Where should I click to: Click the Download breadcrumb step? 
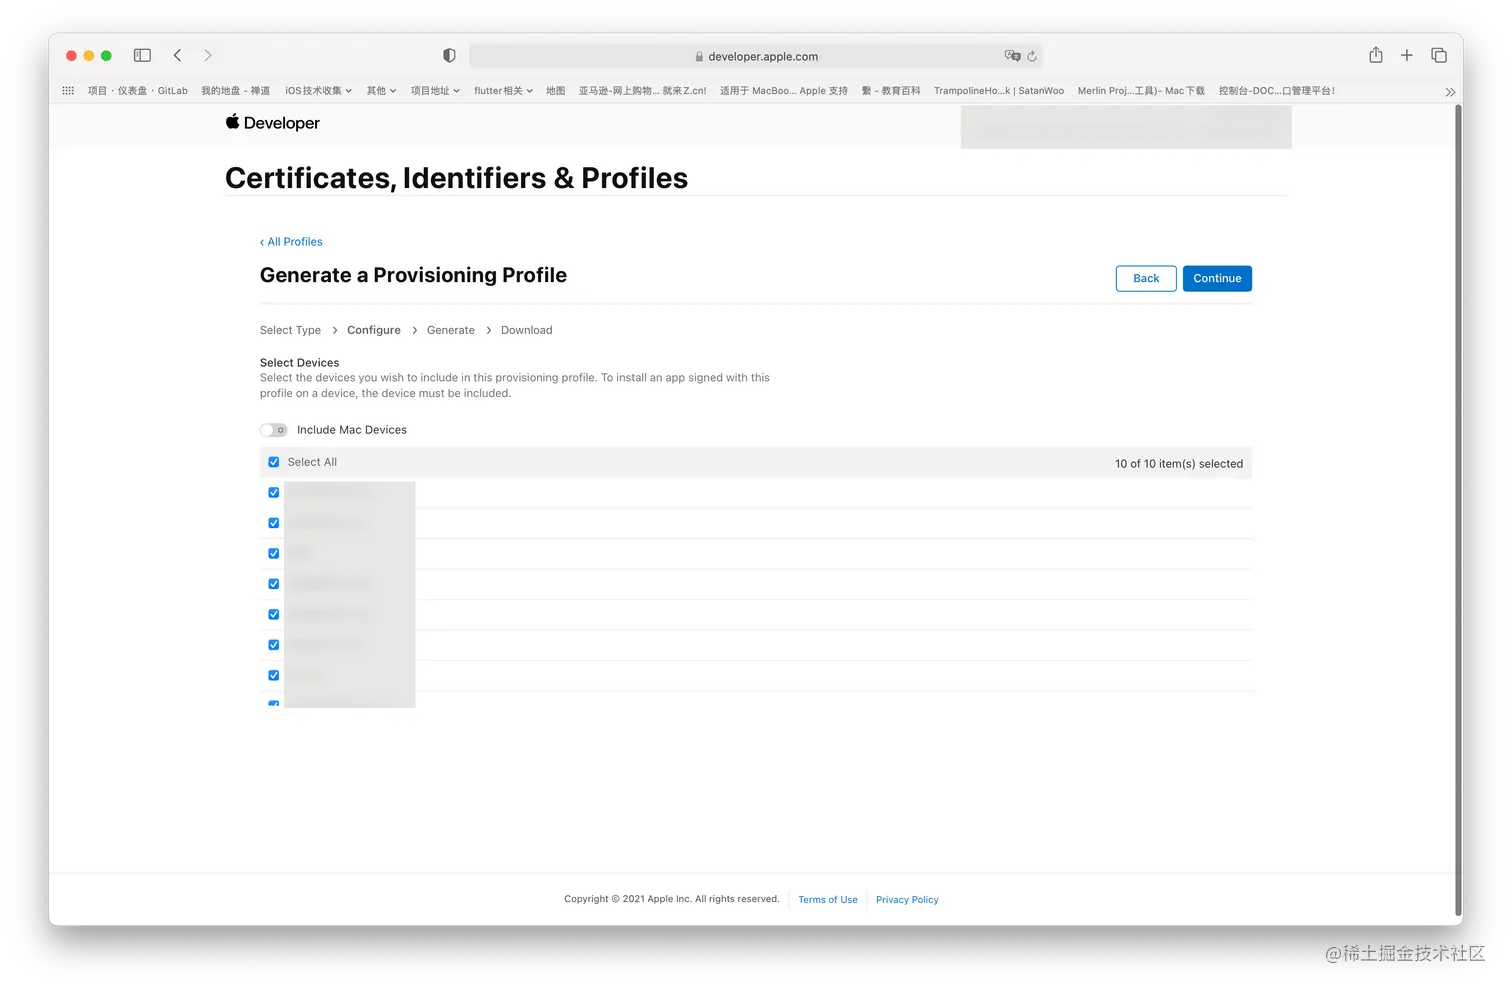(x=527, y=330)
